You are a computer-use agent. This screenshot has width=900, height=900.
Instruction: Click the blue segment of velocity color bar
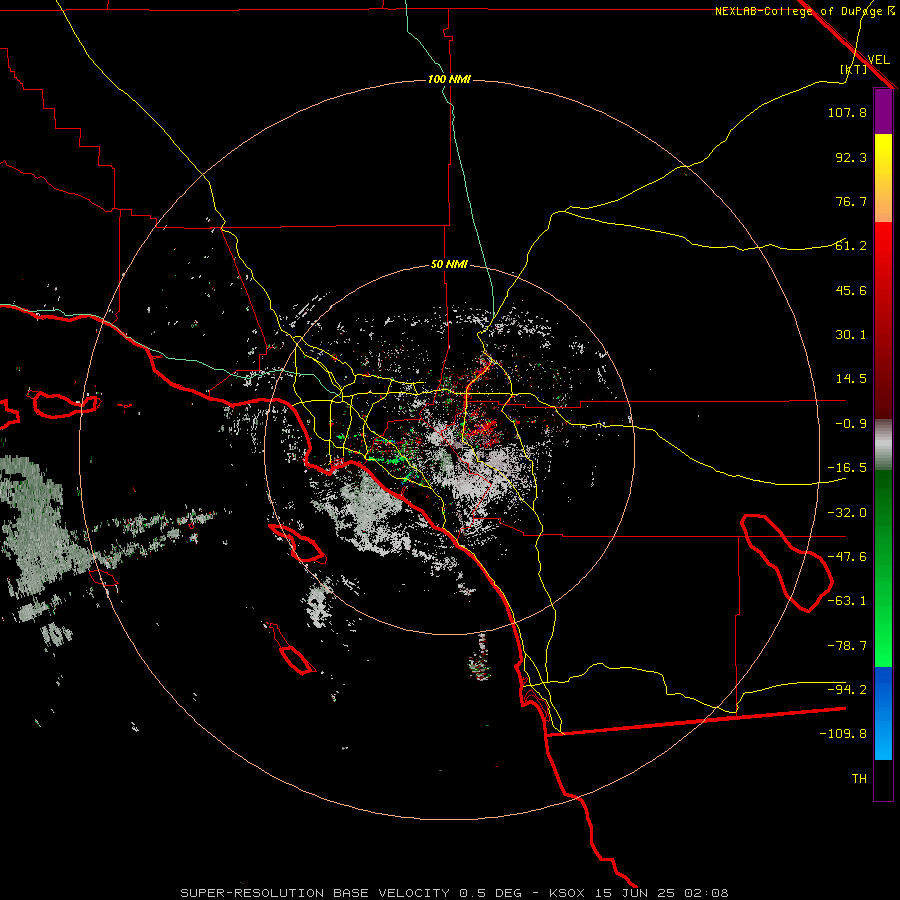coord(883,713)
